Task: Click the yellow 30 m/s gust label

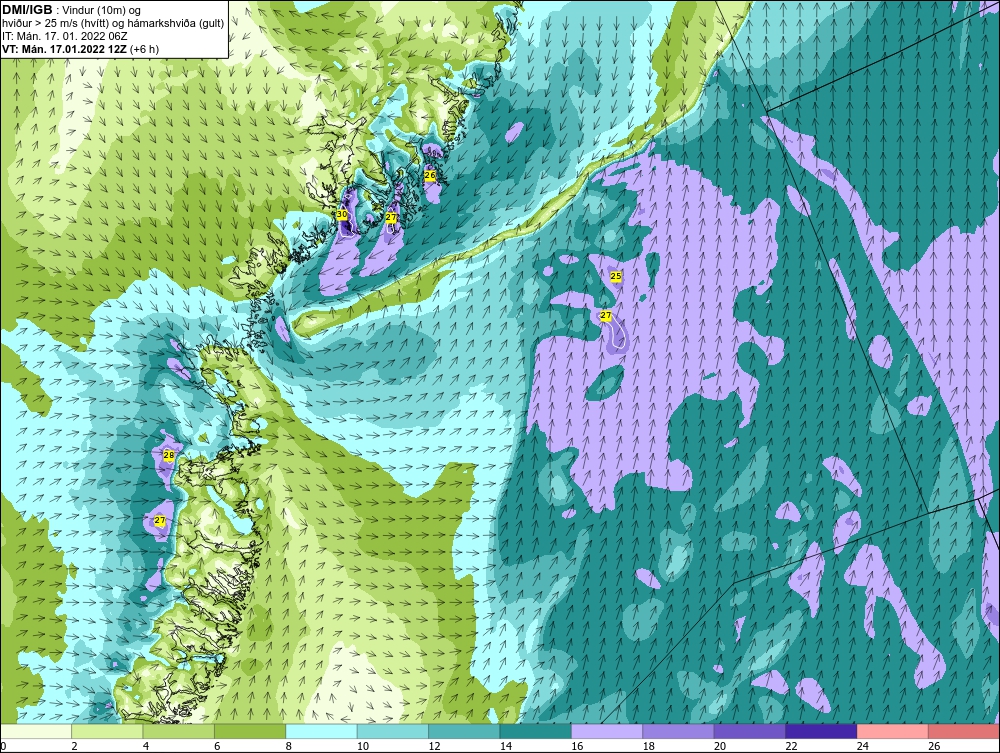Action: [342, 215]
